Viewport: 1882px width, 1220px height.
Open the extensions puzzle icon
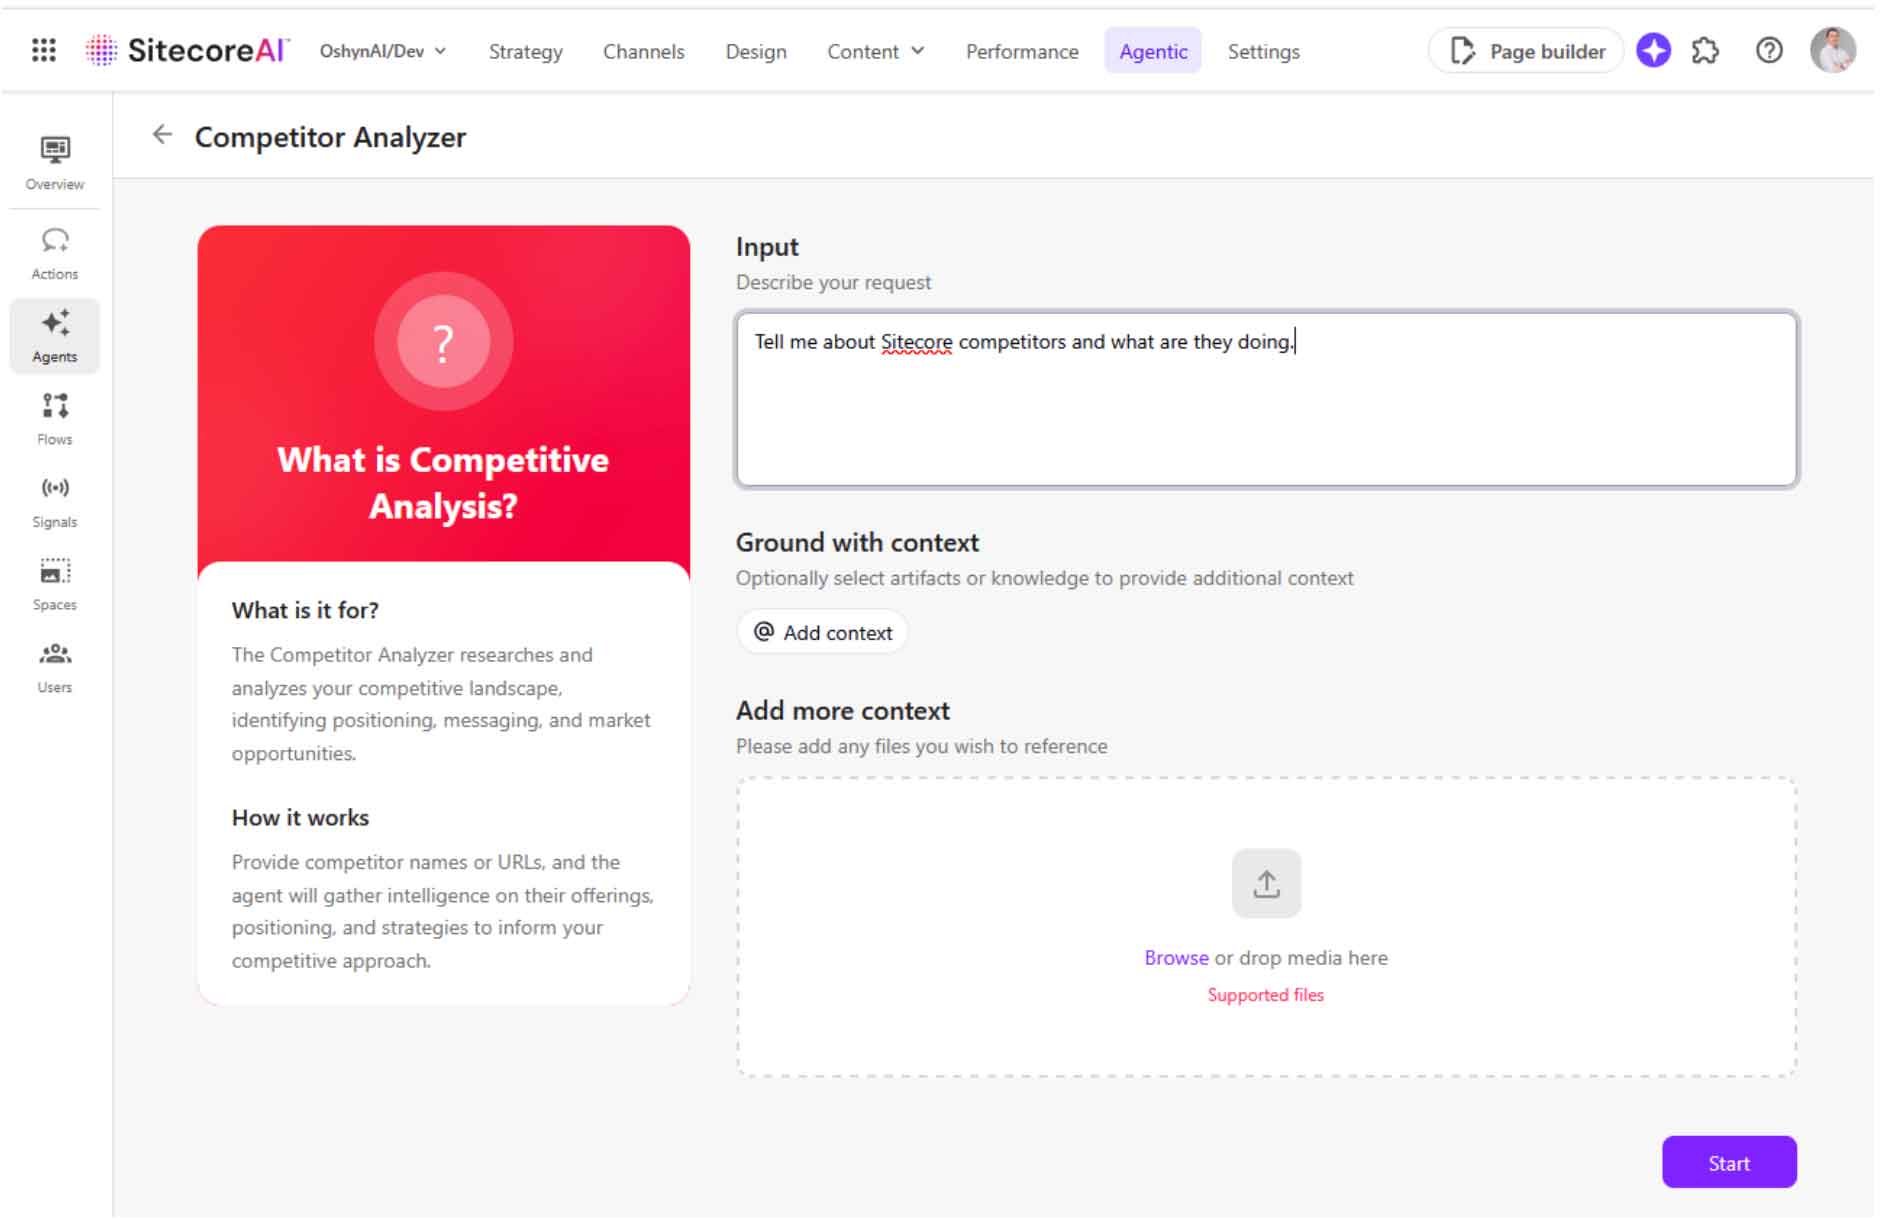[1705, 50]
